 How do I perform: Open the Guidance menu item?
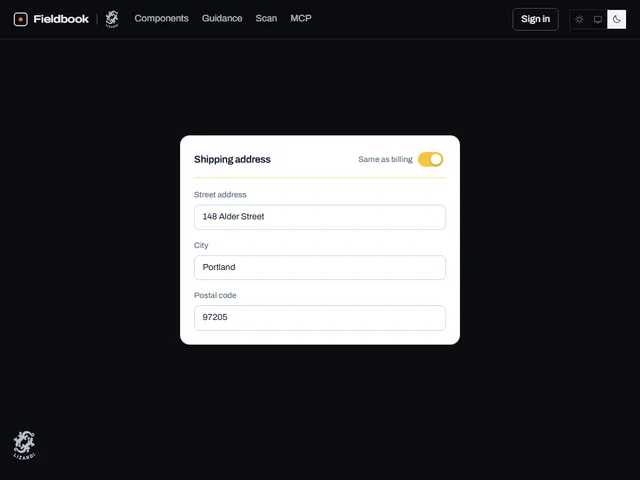pyautogui.click(x=222, y=18)
